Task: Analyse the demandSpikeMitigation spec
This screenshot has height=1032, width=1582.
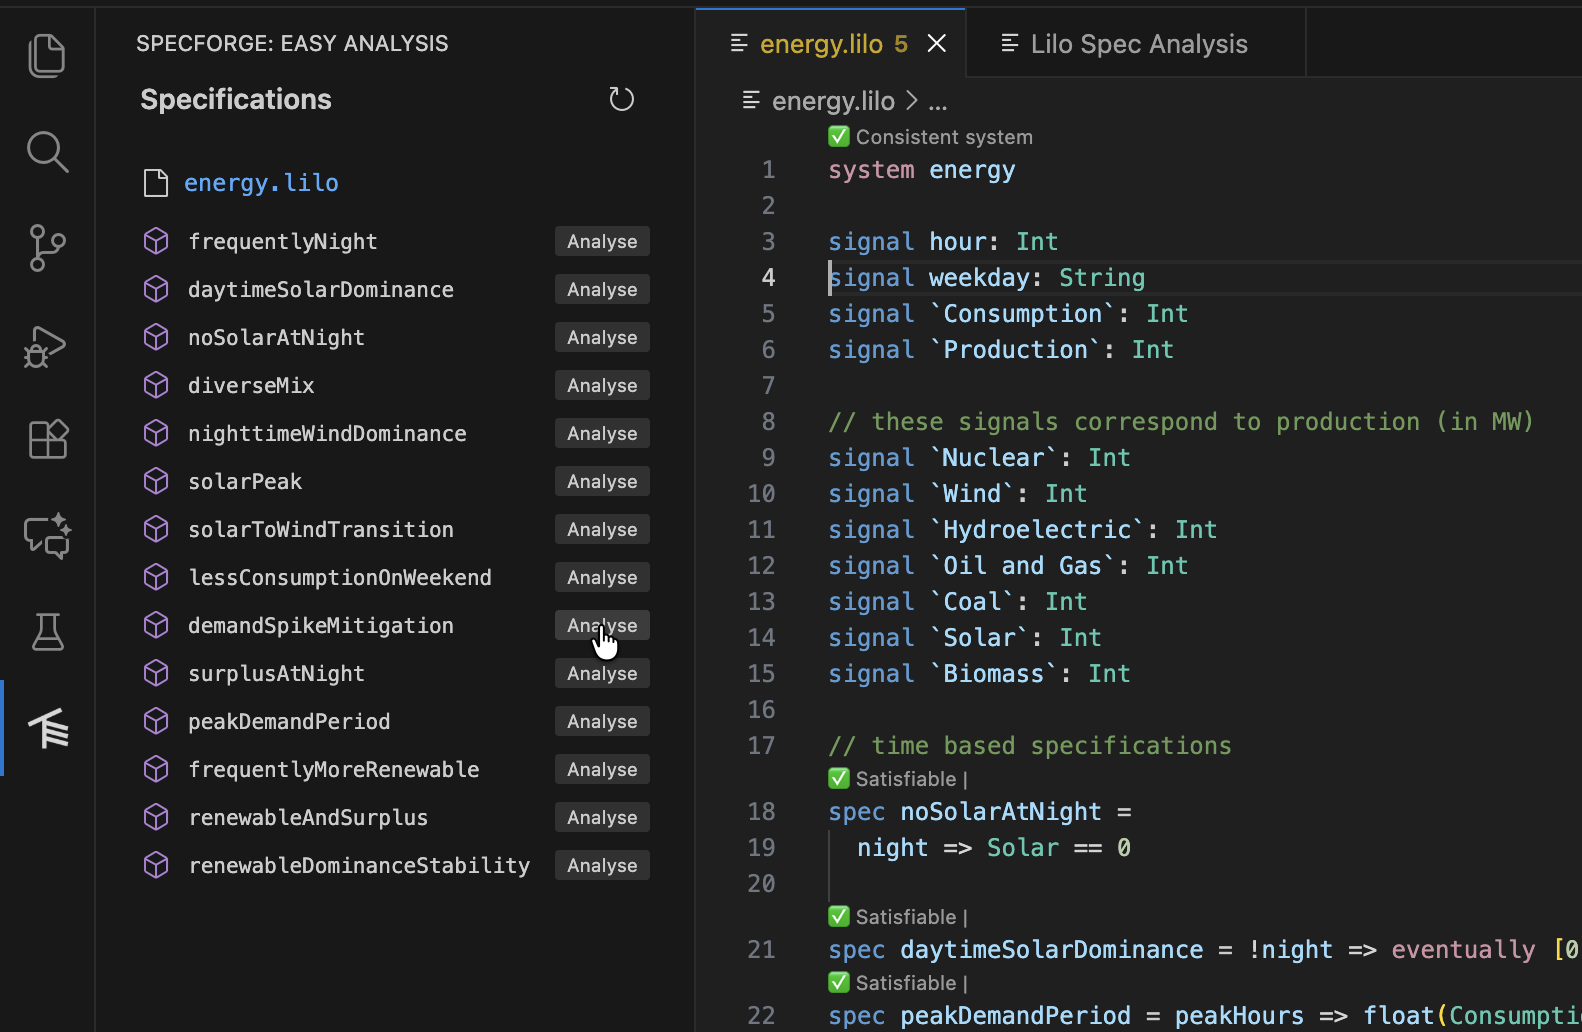Action: tap(602, 626)
